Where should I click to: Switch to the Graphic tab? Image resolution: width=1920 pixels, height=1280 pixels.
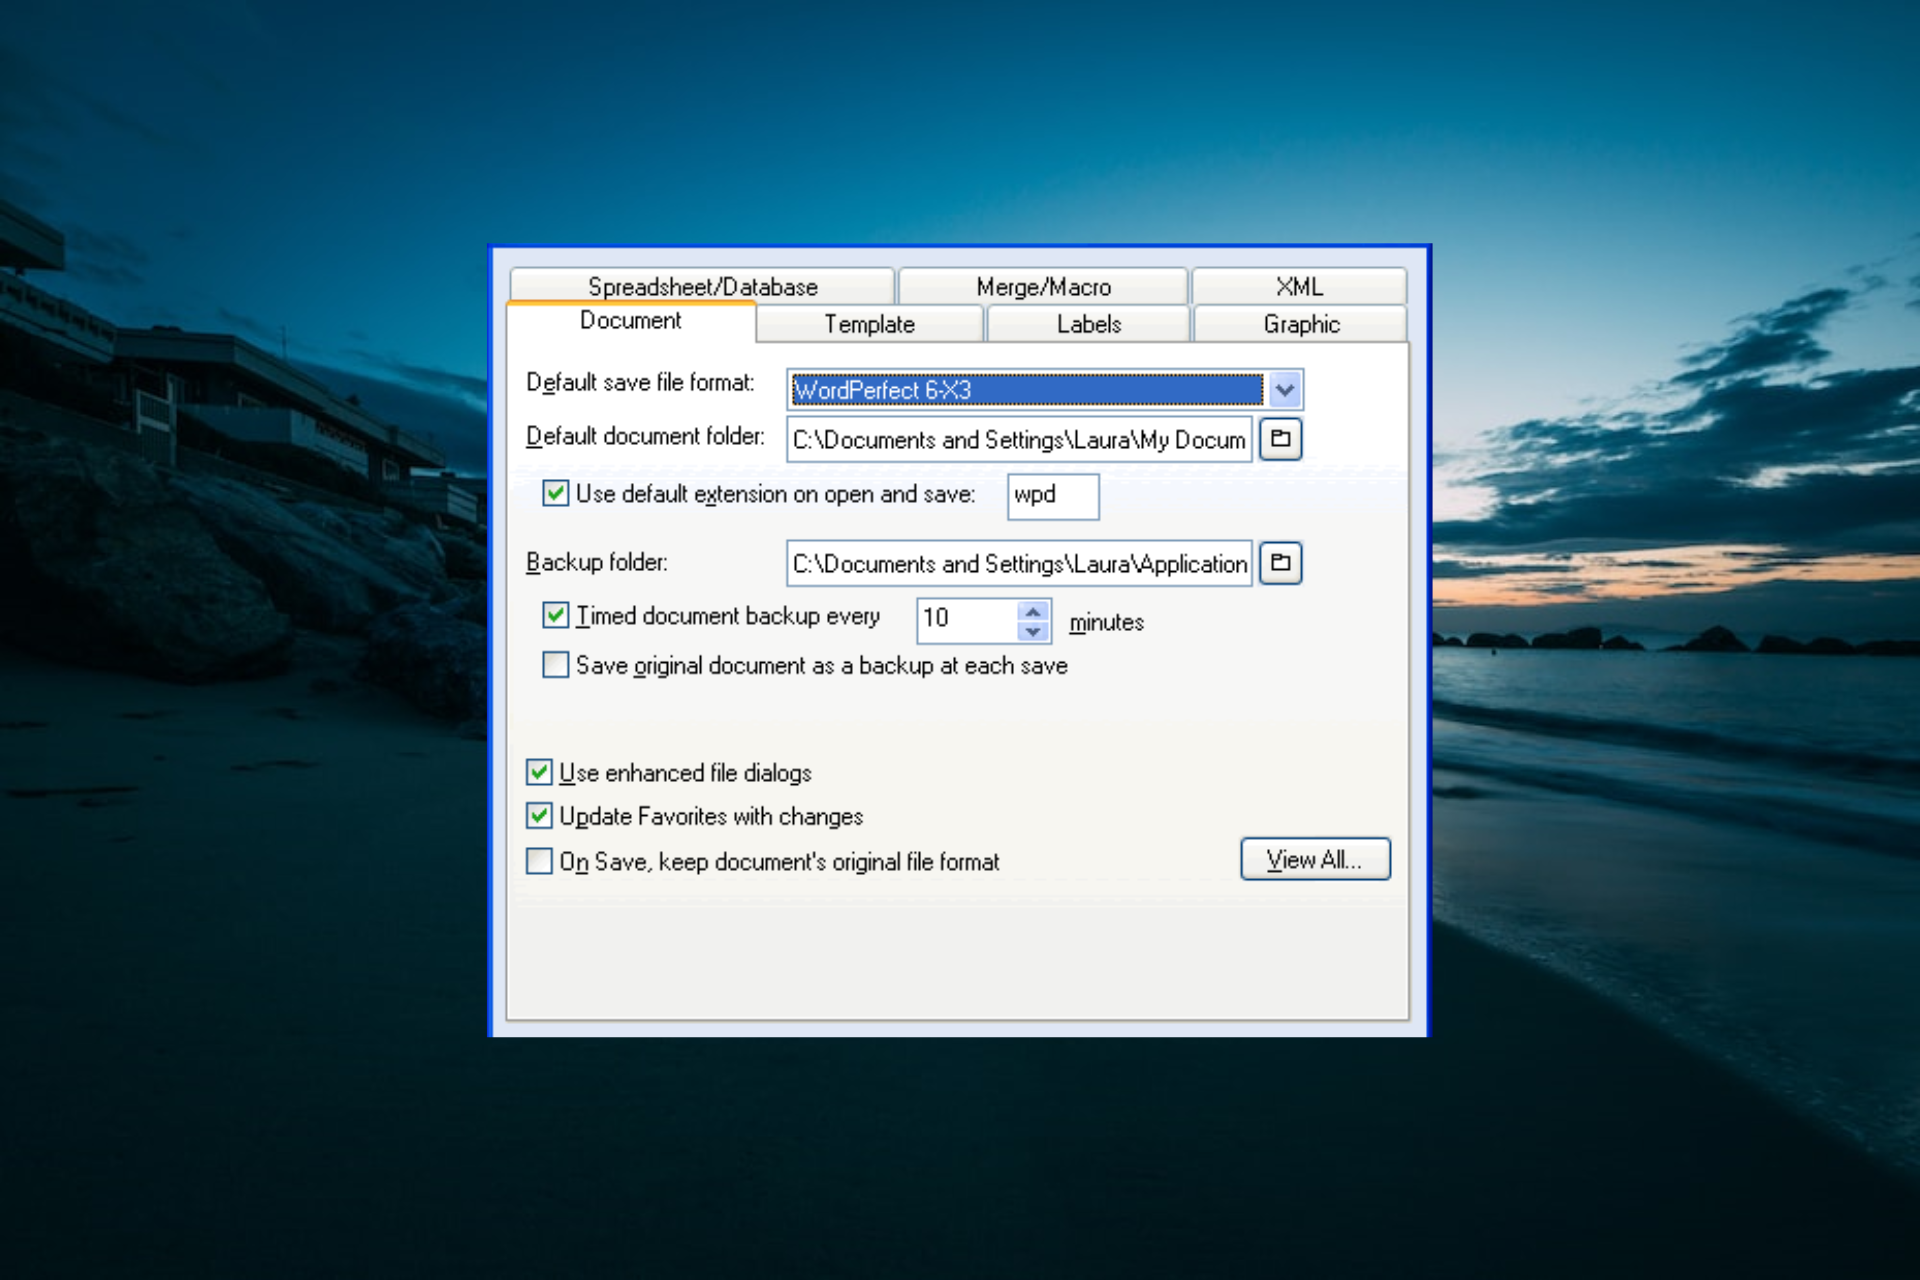pyautogui.click(x=1300, y=324)
